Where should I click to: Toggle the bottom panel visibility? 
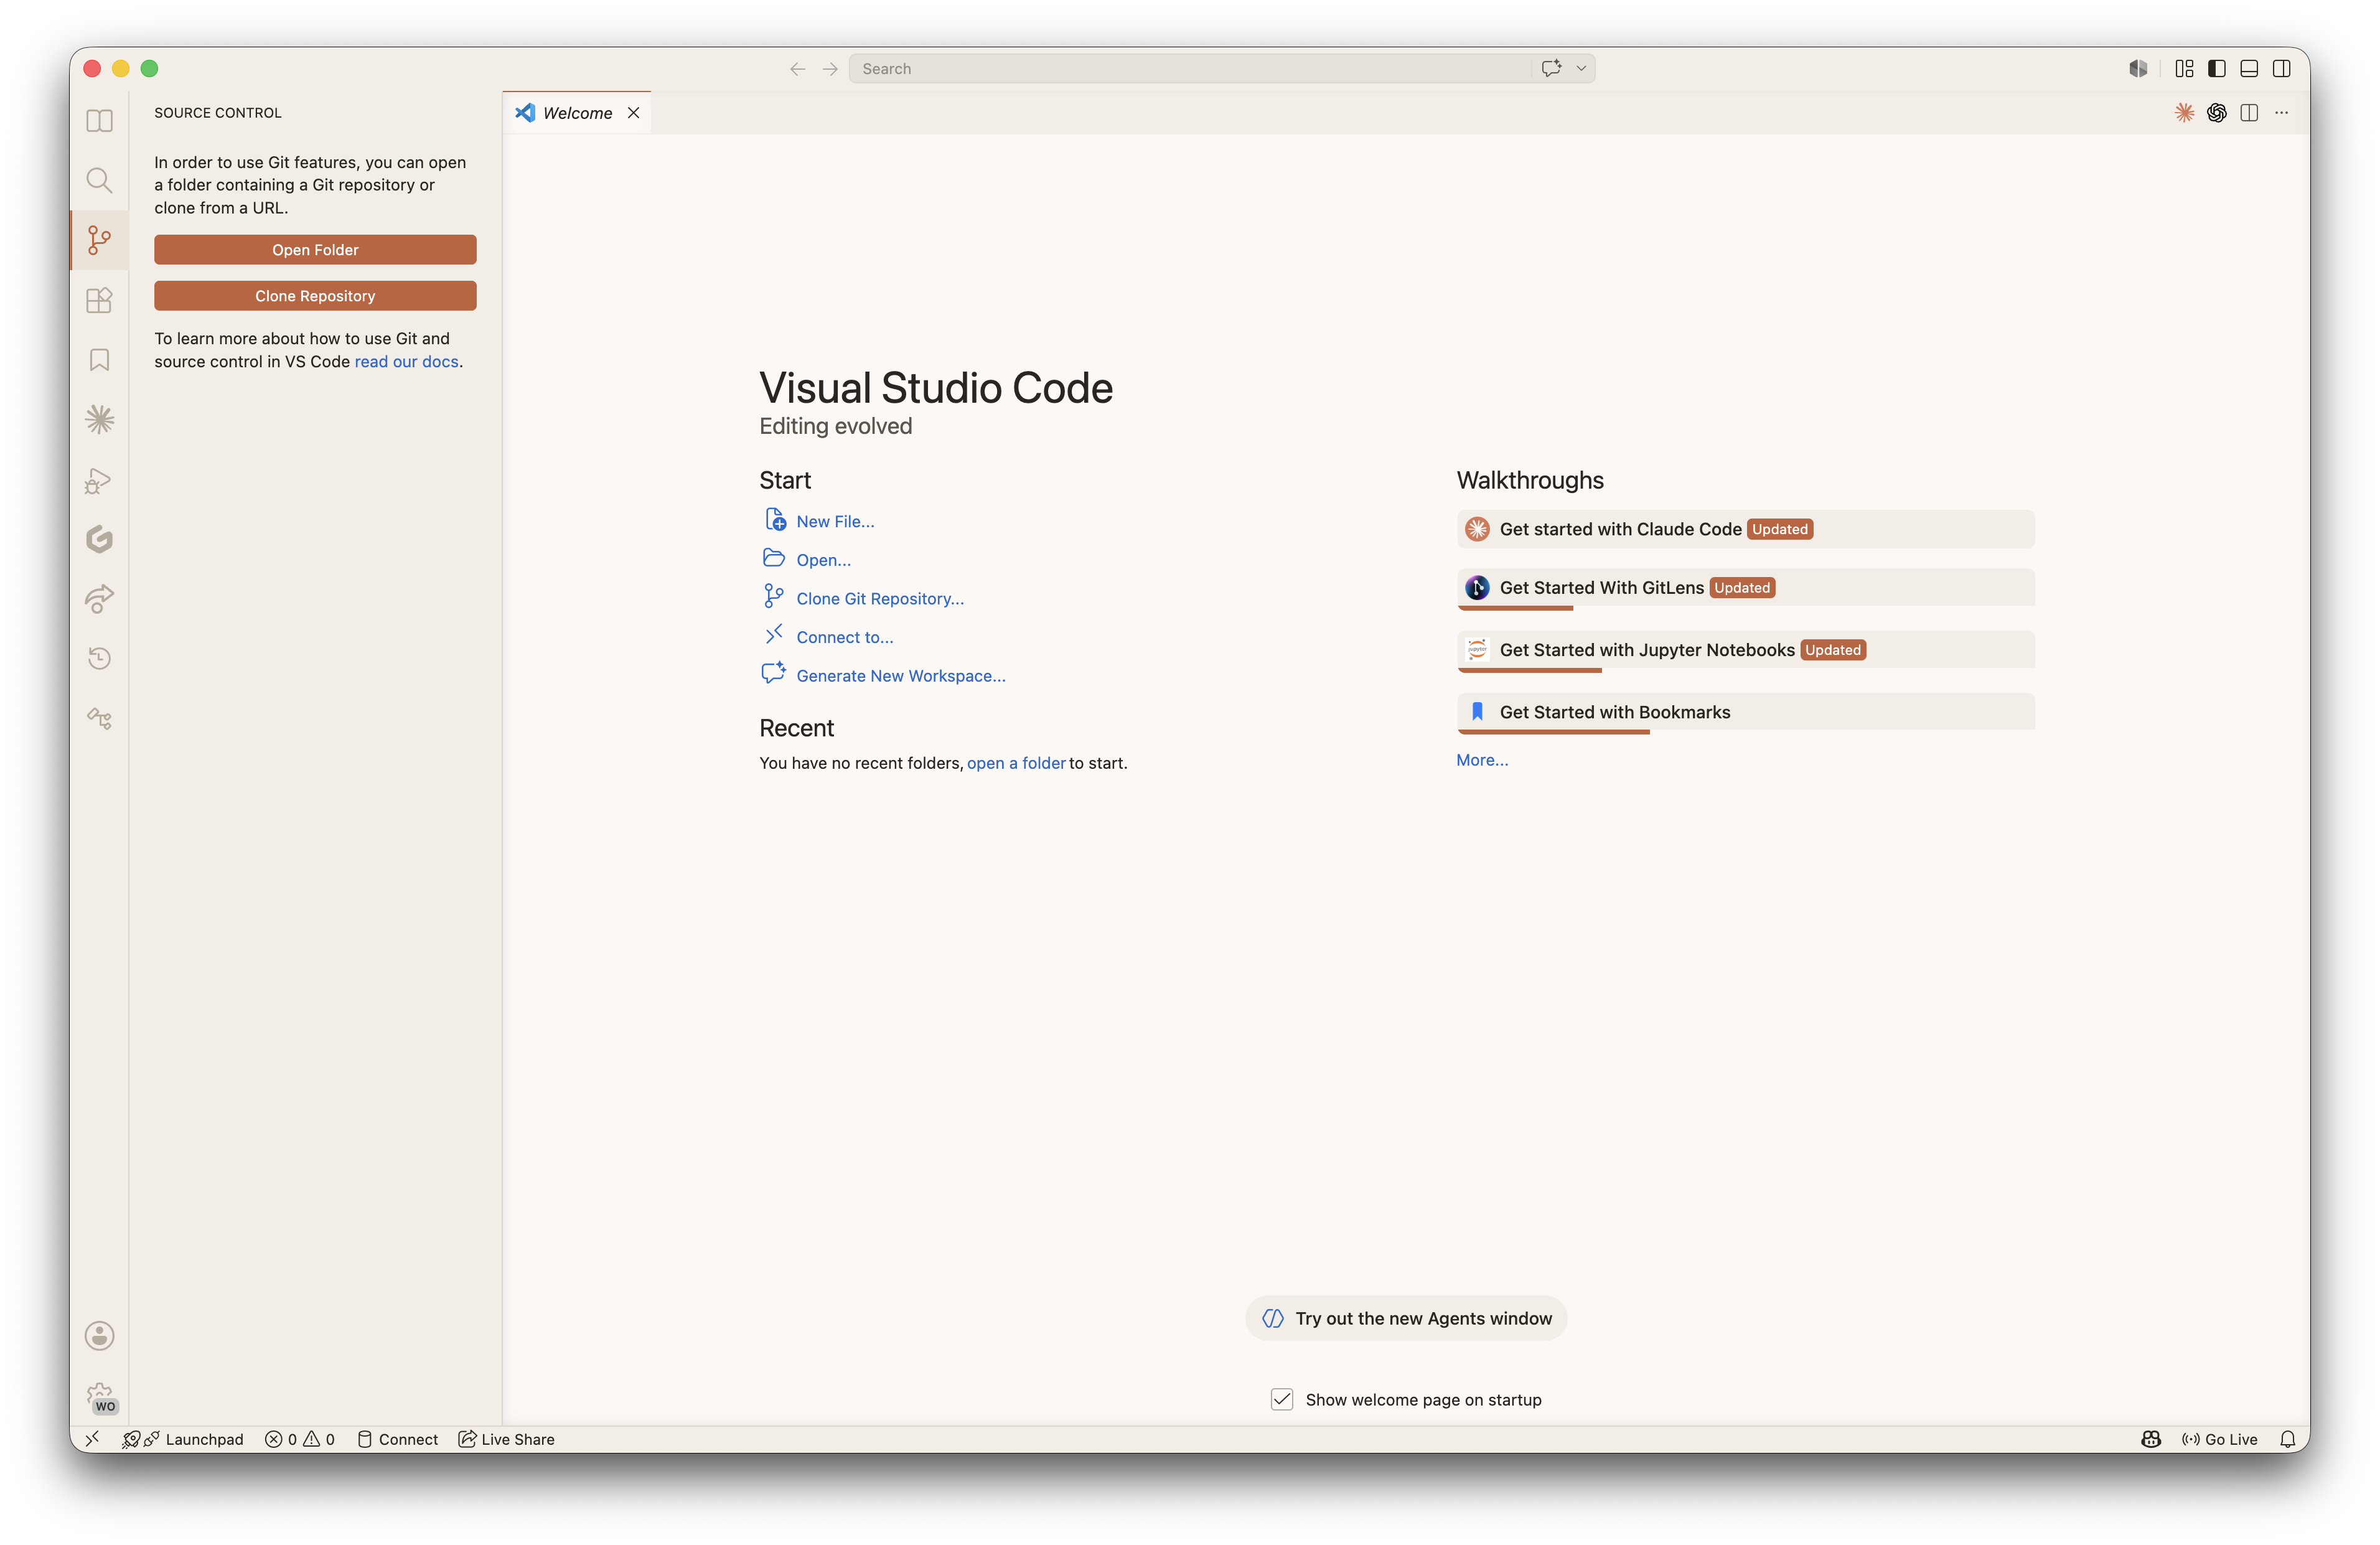[2249, 69]
